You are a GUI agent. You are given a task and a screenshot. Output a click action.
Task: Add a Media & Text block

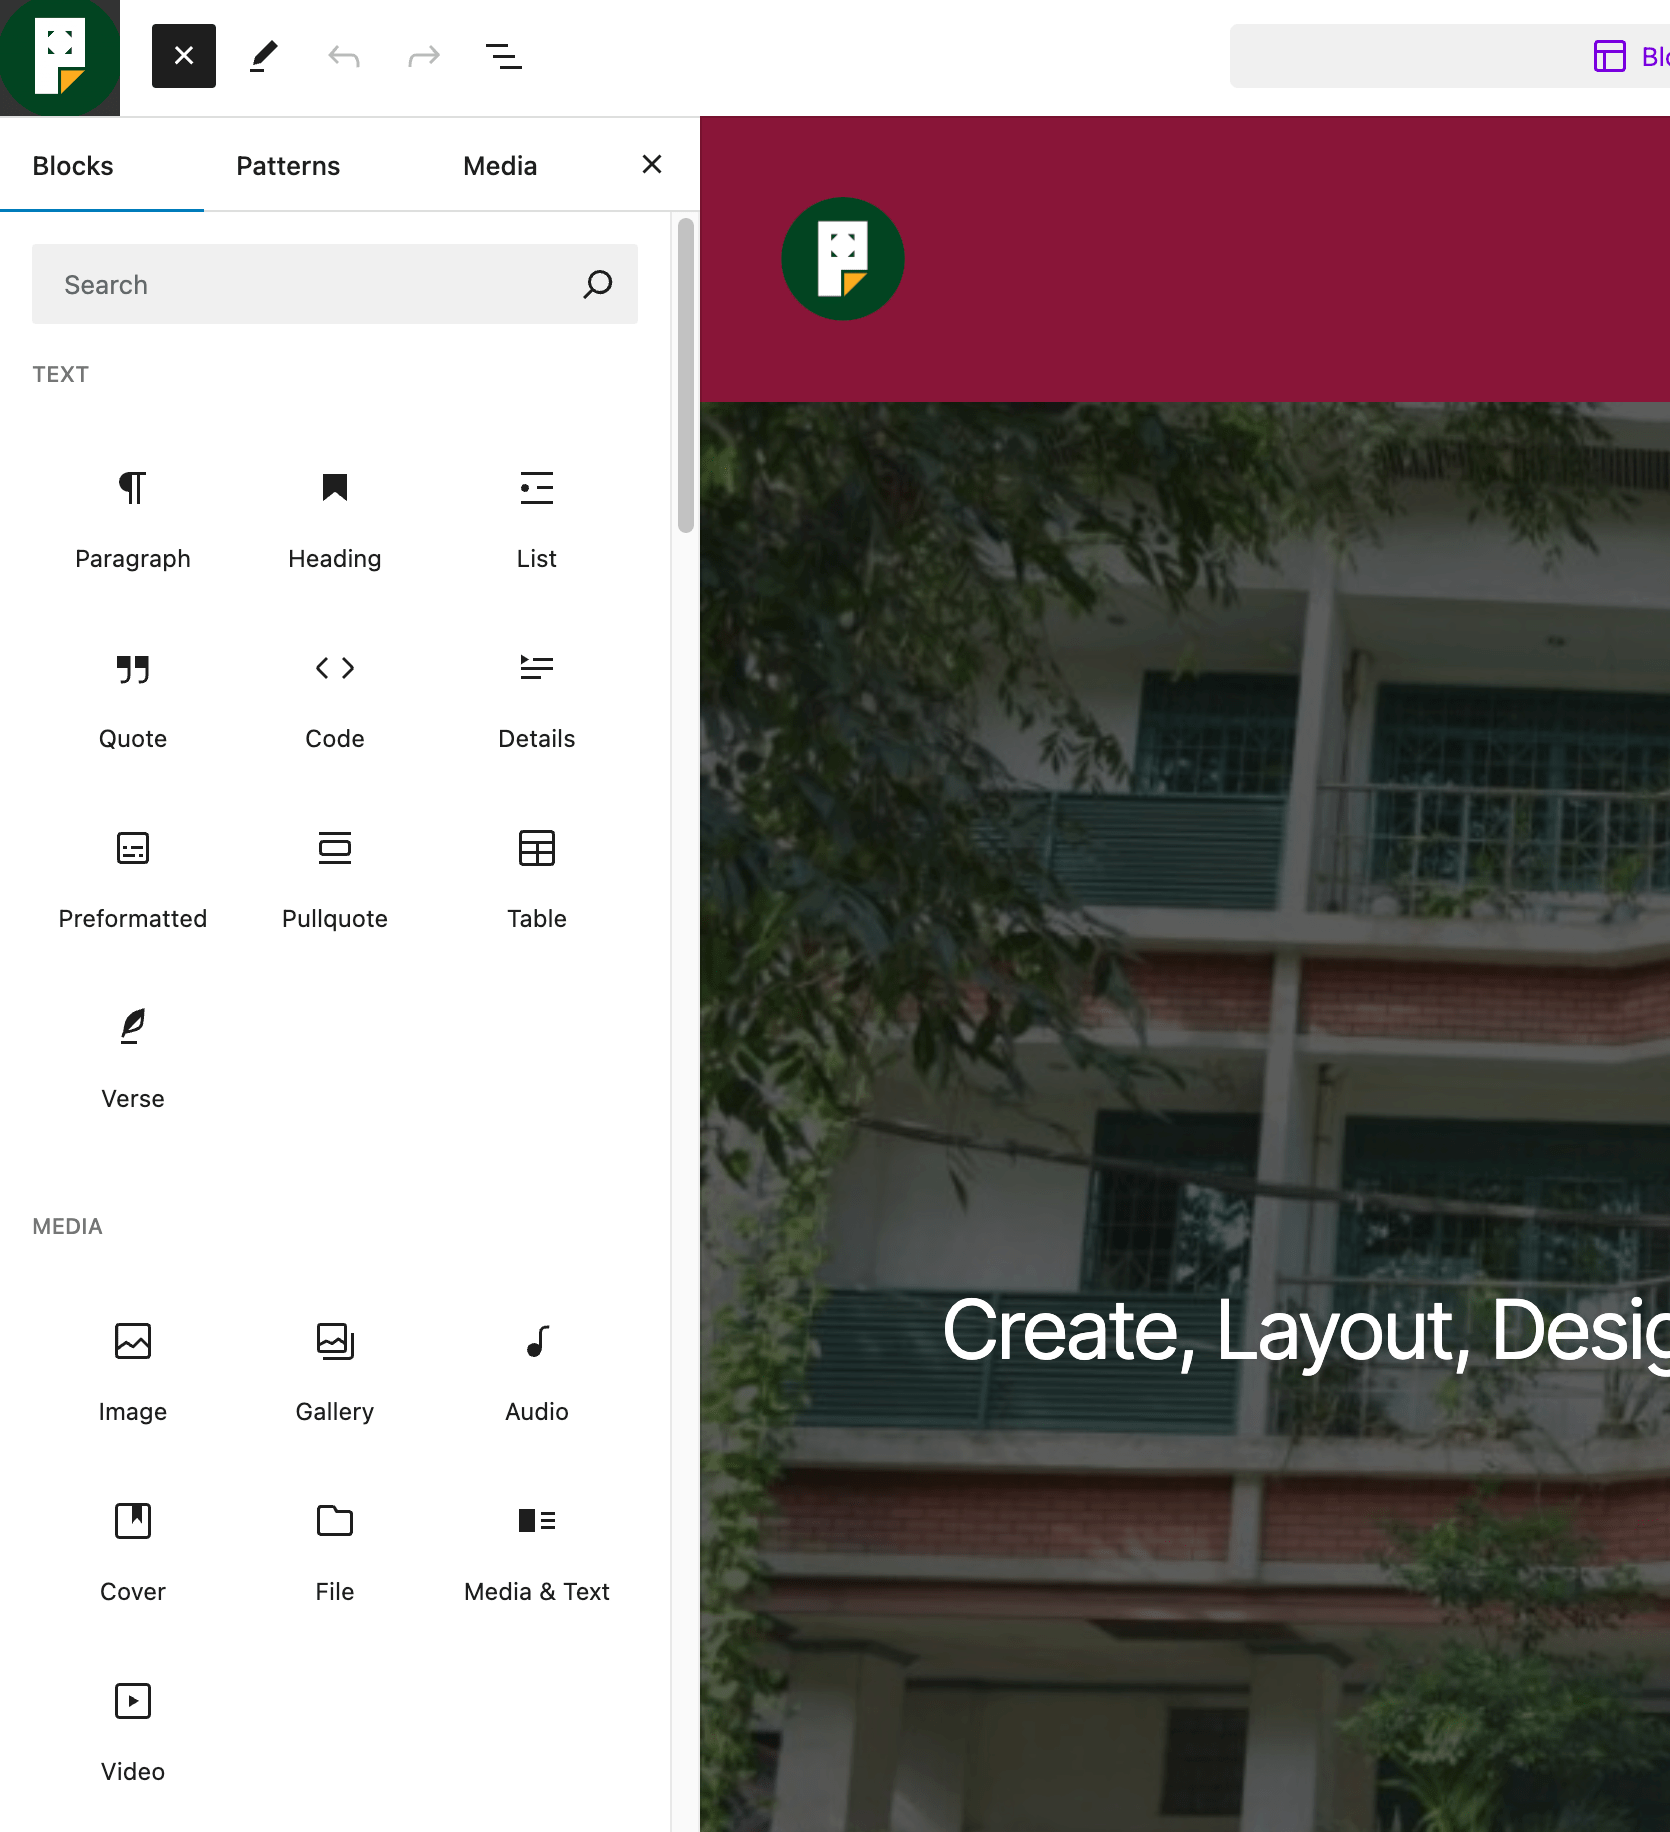tap(537, 1553)
